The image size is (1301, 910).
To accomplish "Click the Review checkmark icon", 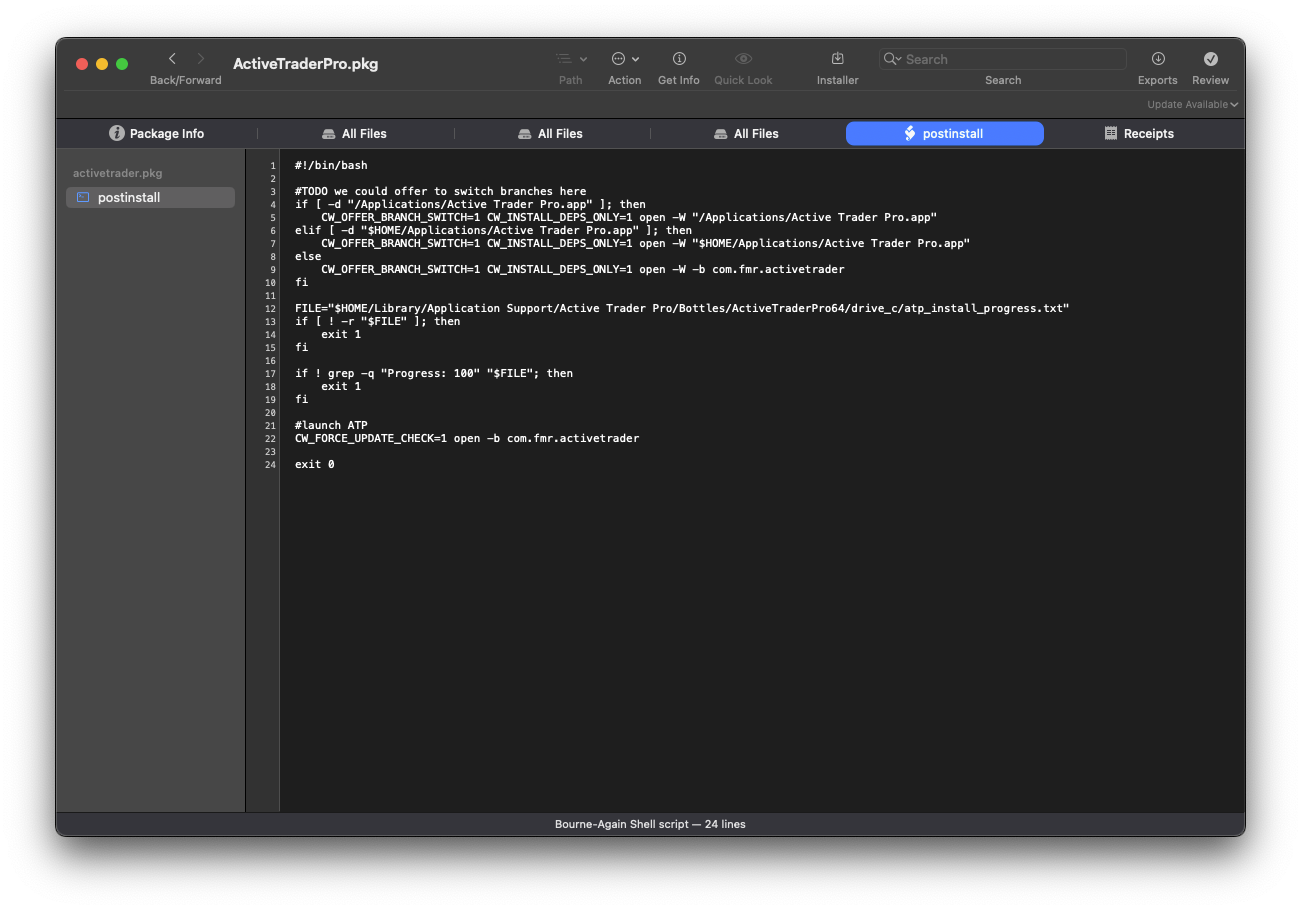I will click(x=1211, y=59).
